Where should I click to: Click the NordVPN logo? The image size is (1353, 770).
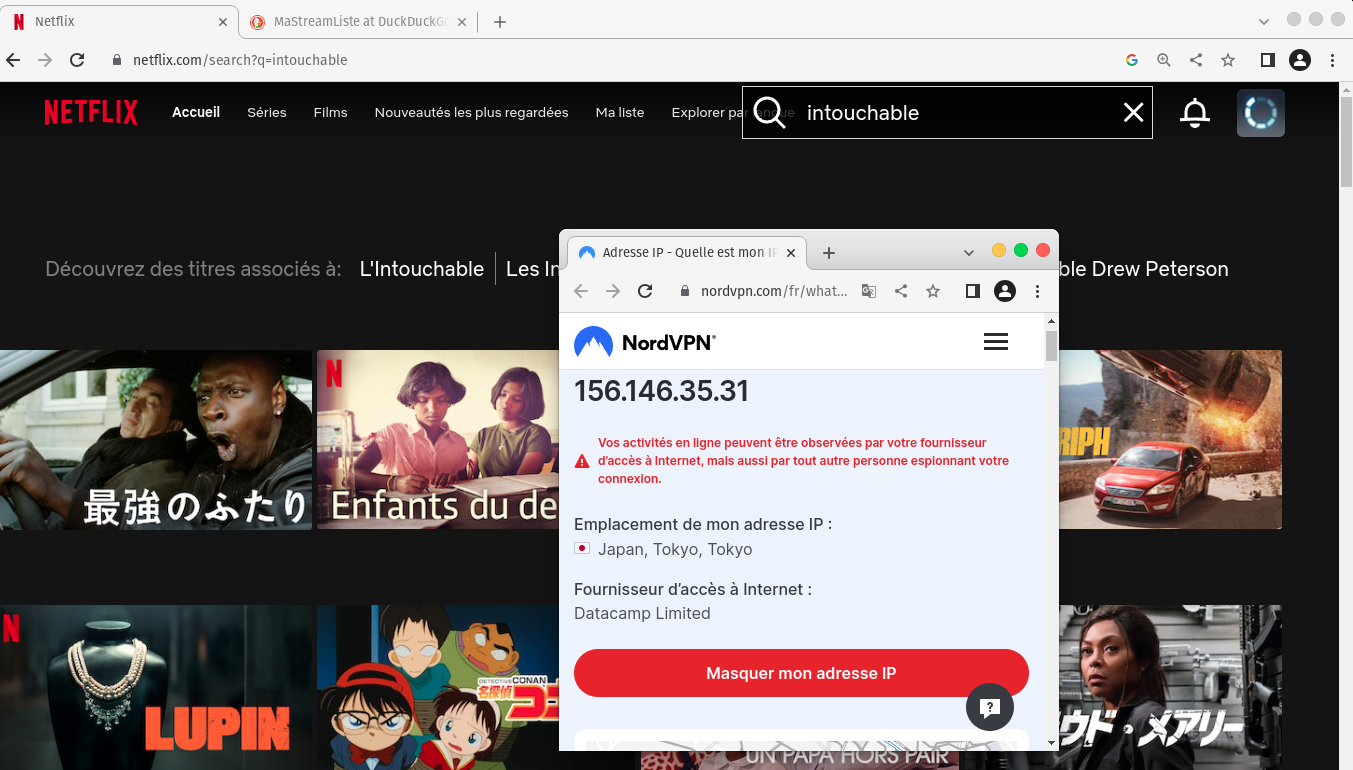644,341
